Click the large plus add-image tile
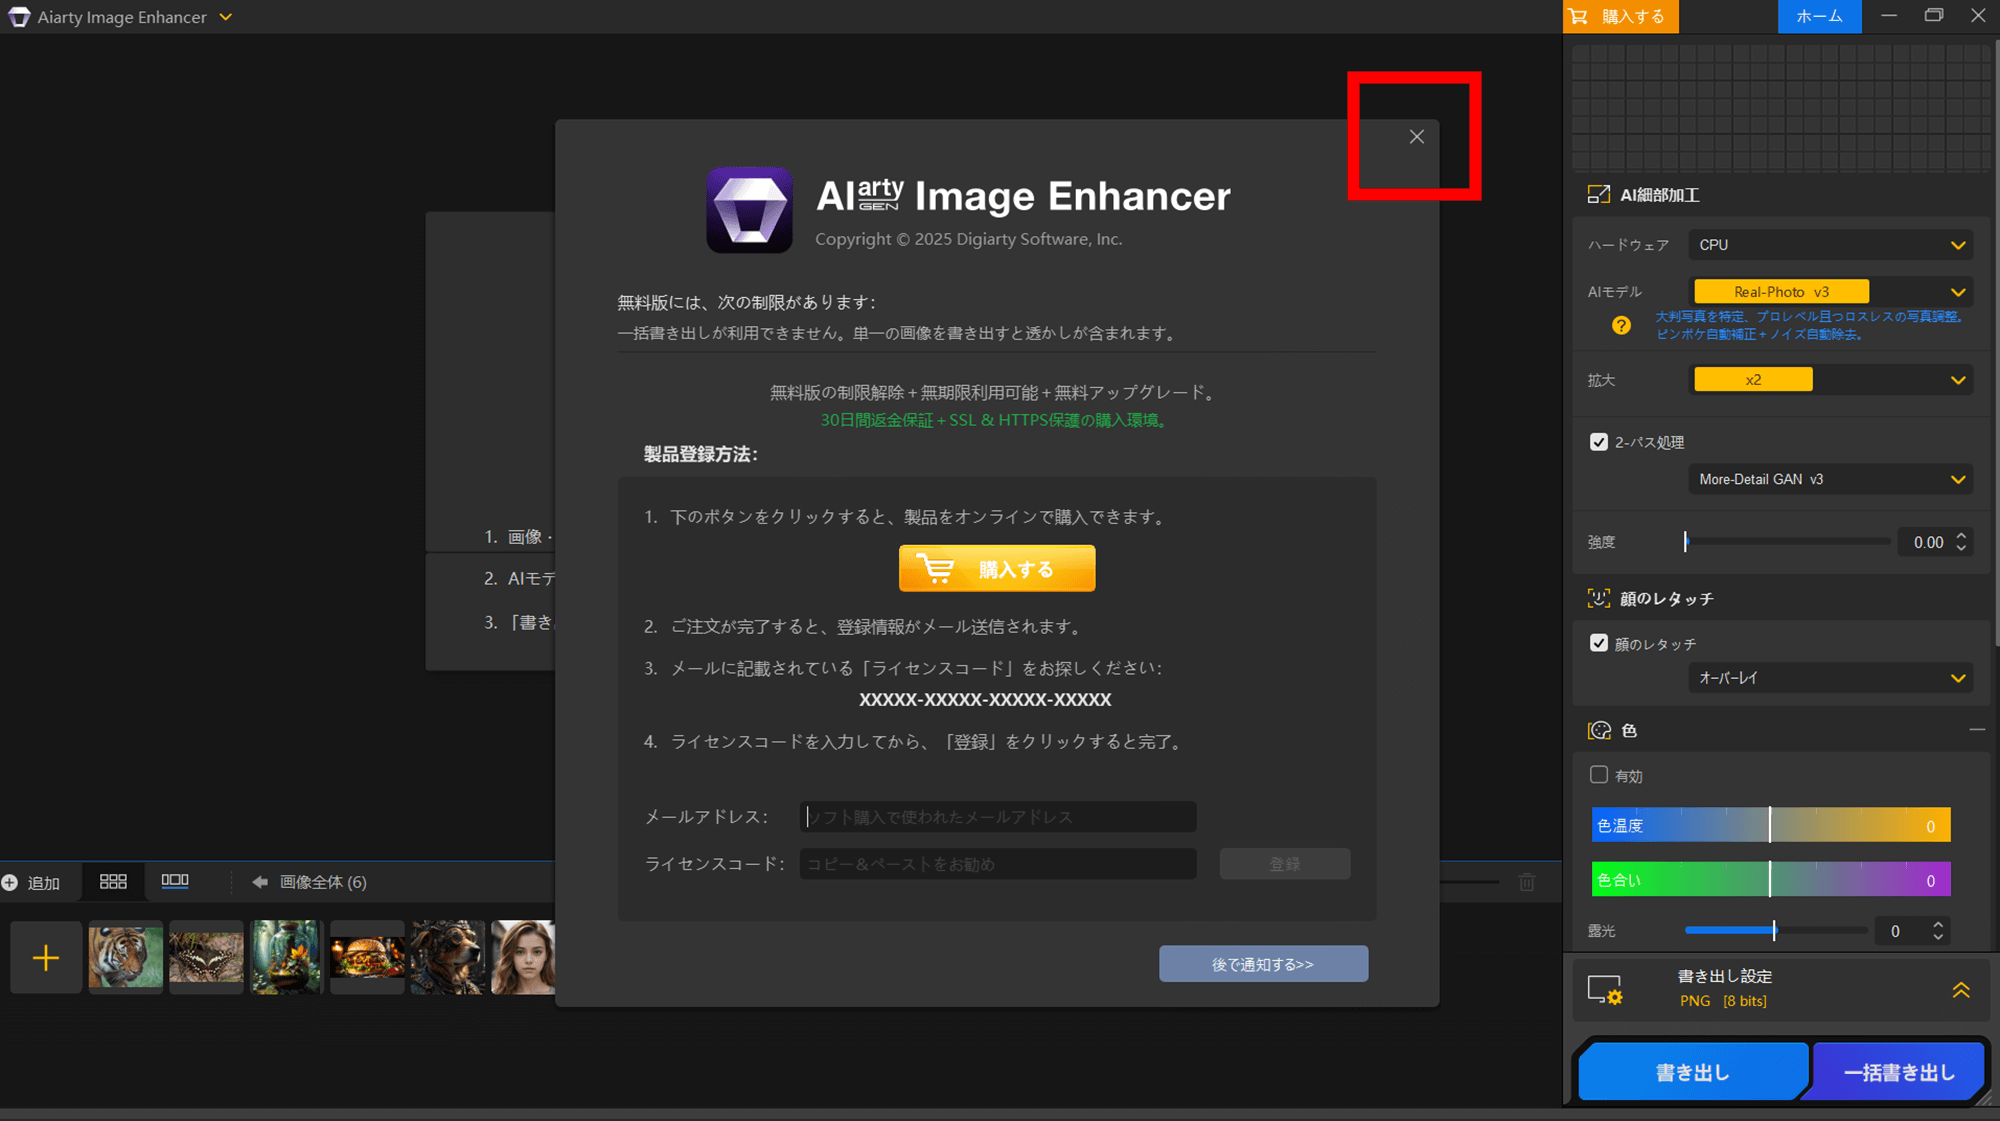2000x1121 pixels. [46, 958]
